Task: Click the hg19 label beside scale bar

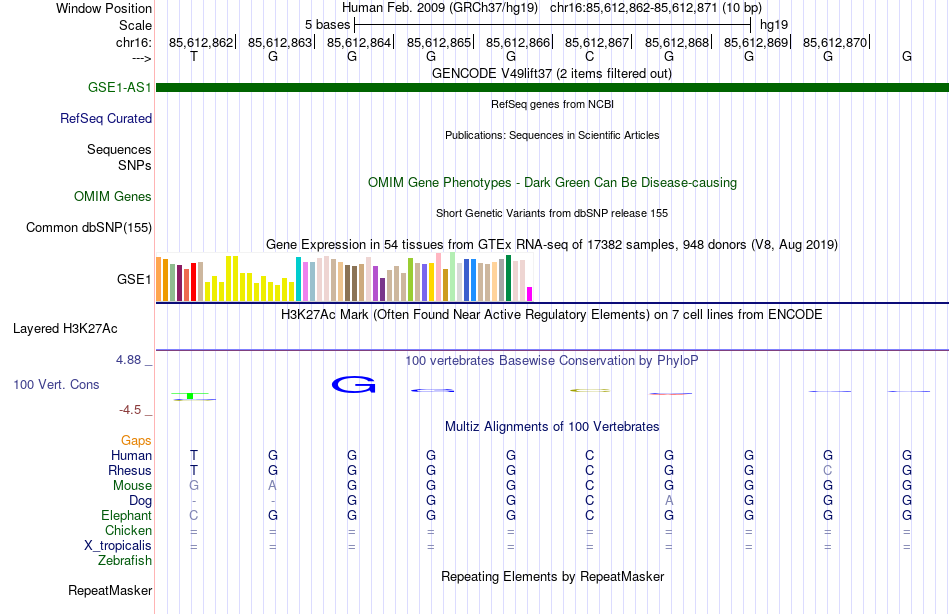Action: tap(774, 25)
